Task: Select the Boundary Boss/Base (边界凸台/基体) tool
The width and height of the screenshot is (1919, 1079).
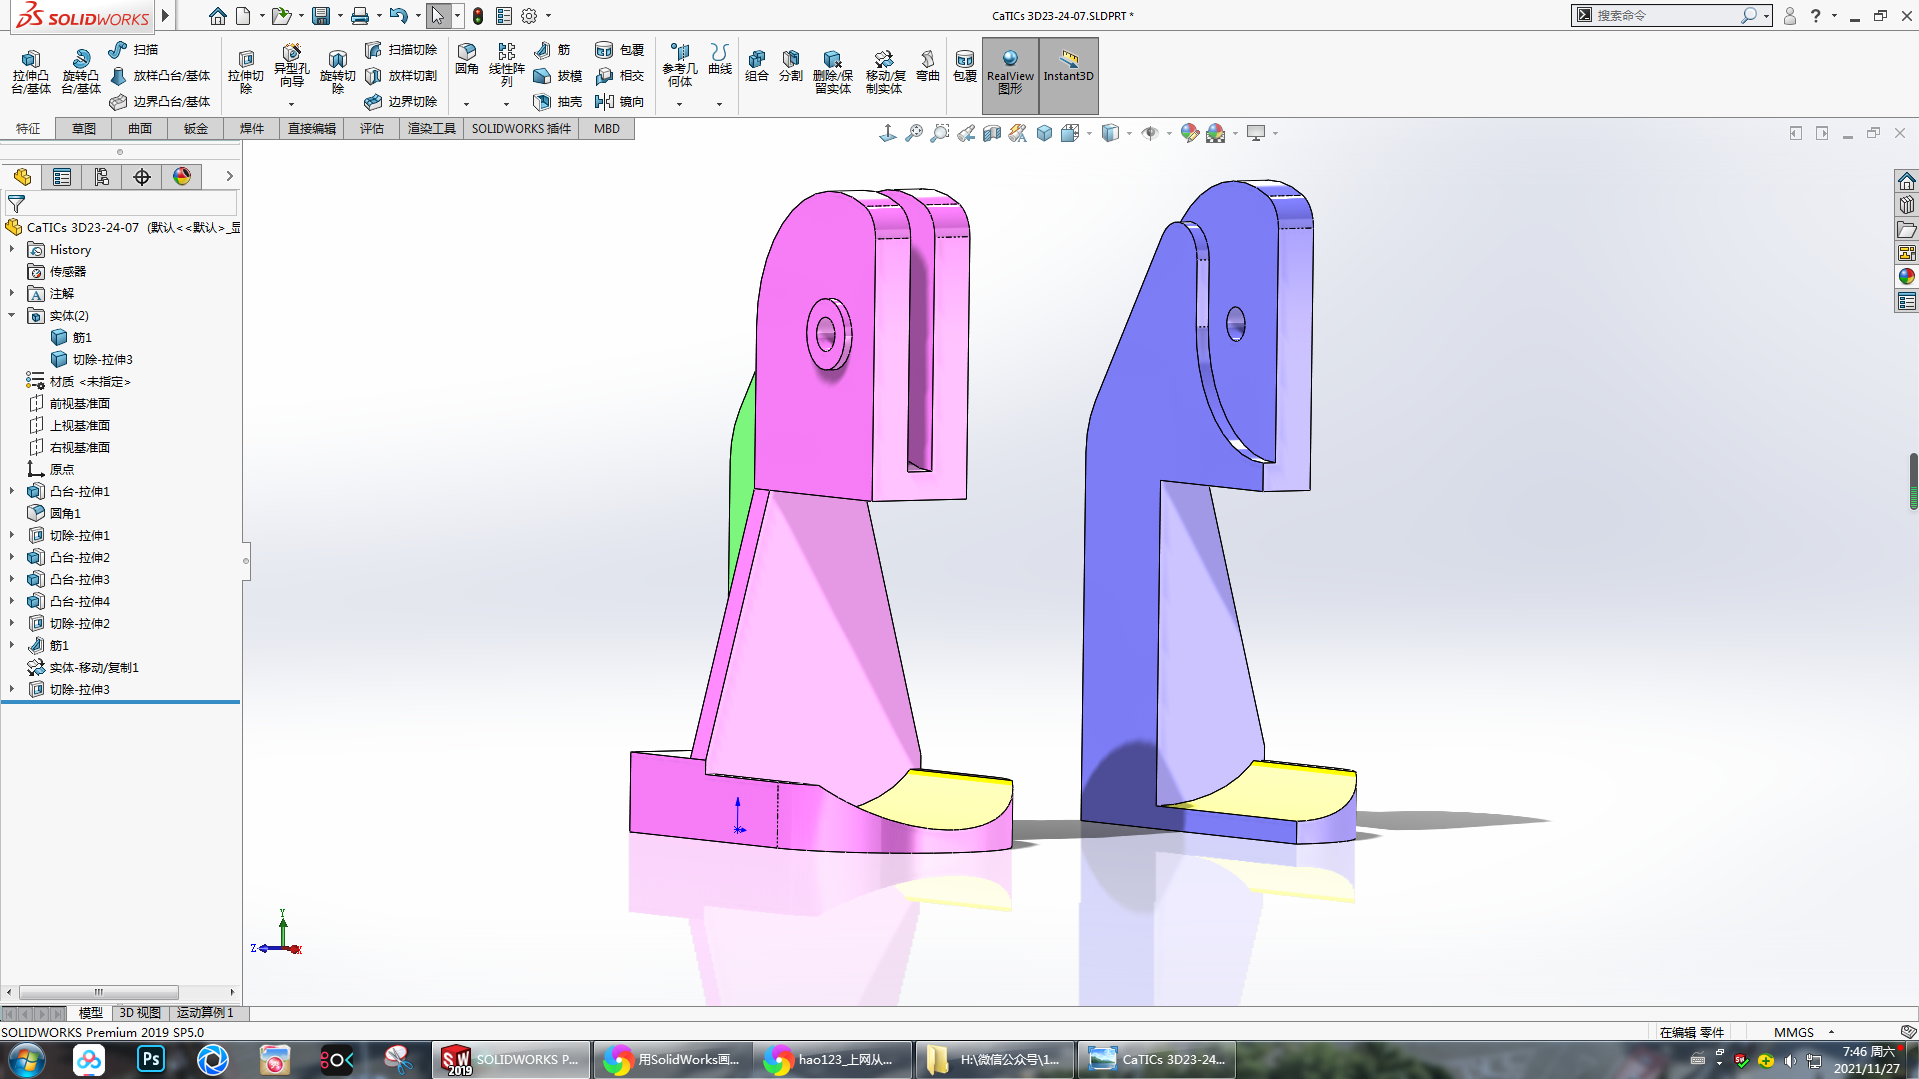Action: coord(160,101)
